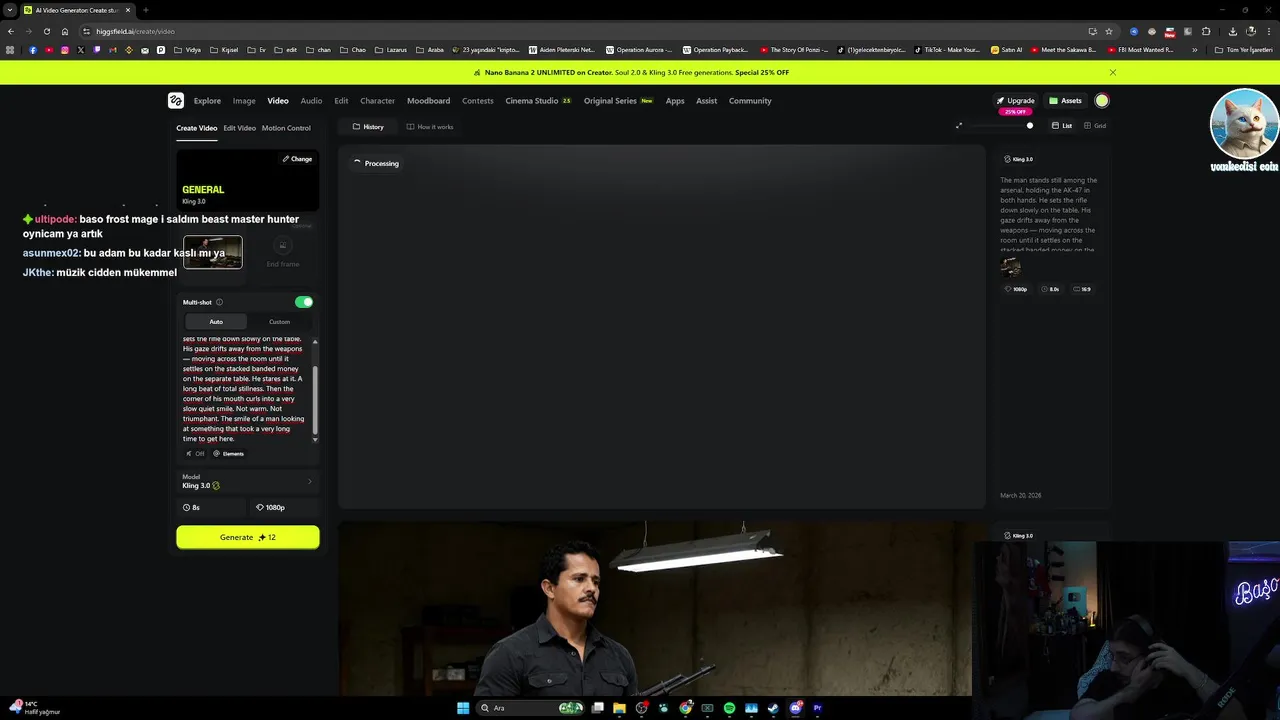
Task: Bookmark this page with the star icon
Action: [1108, 31]
